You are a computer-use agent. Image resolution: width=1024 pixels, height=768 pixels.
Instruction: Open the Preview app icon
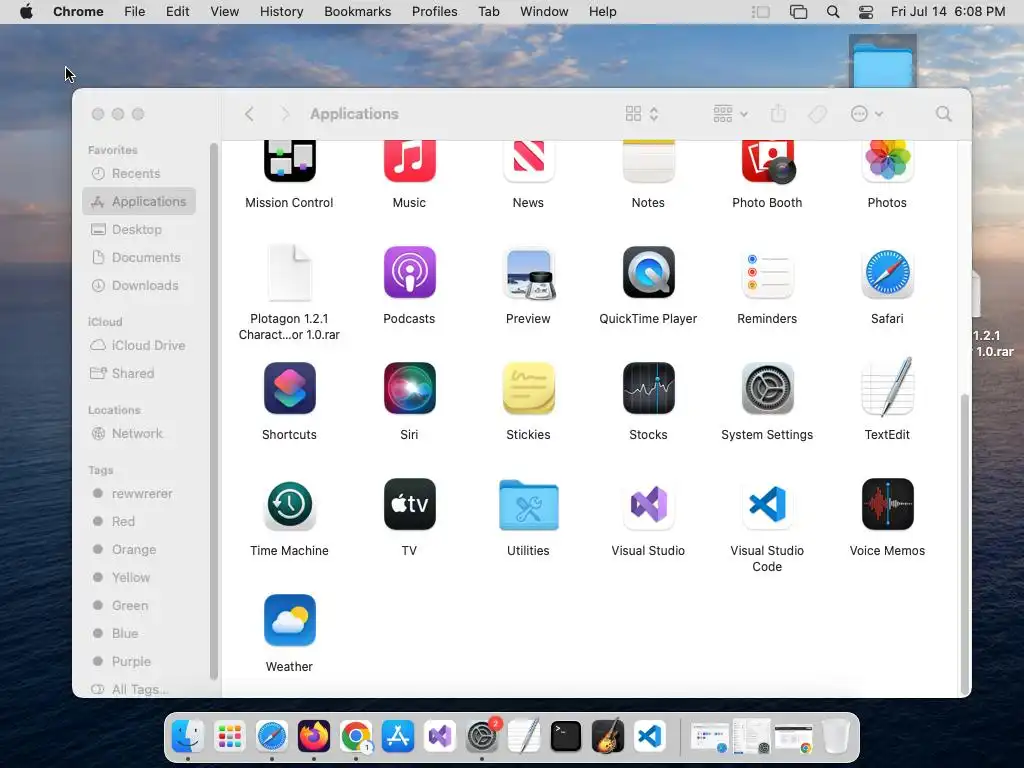pos(528,274)
